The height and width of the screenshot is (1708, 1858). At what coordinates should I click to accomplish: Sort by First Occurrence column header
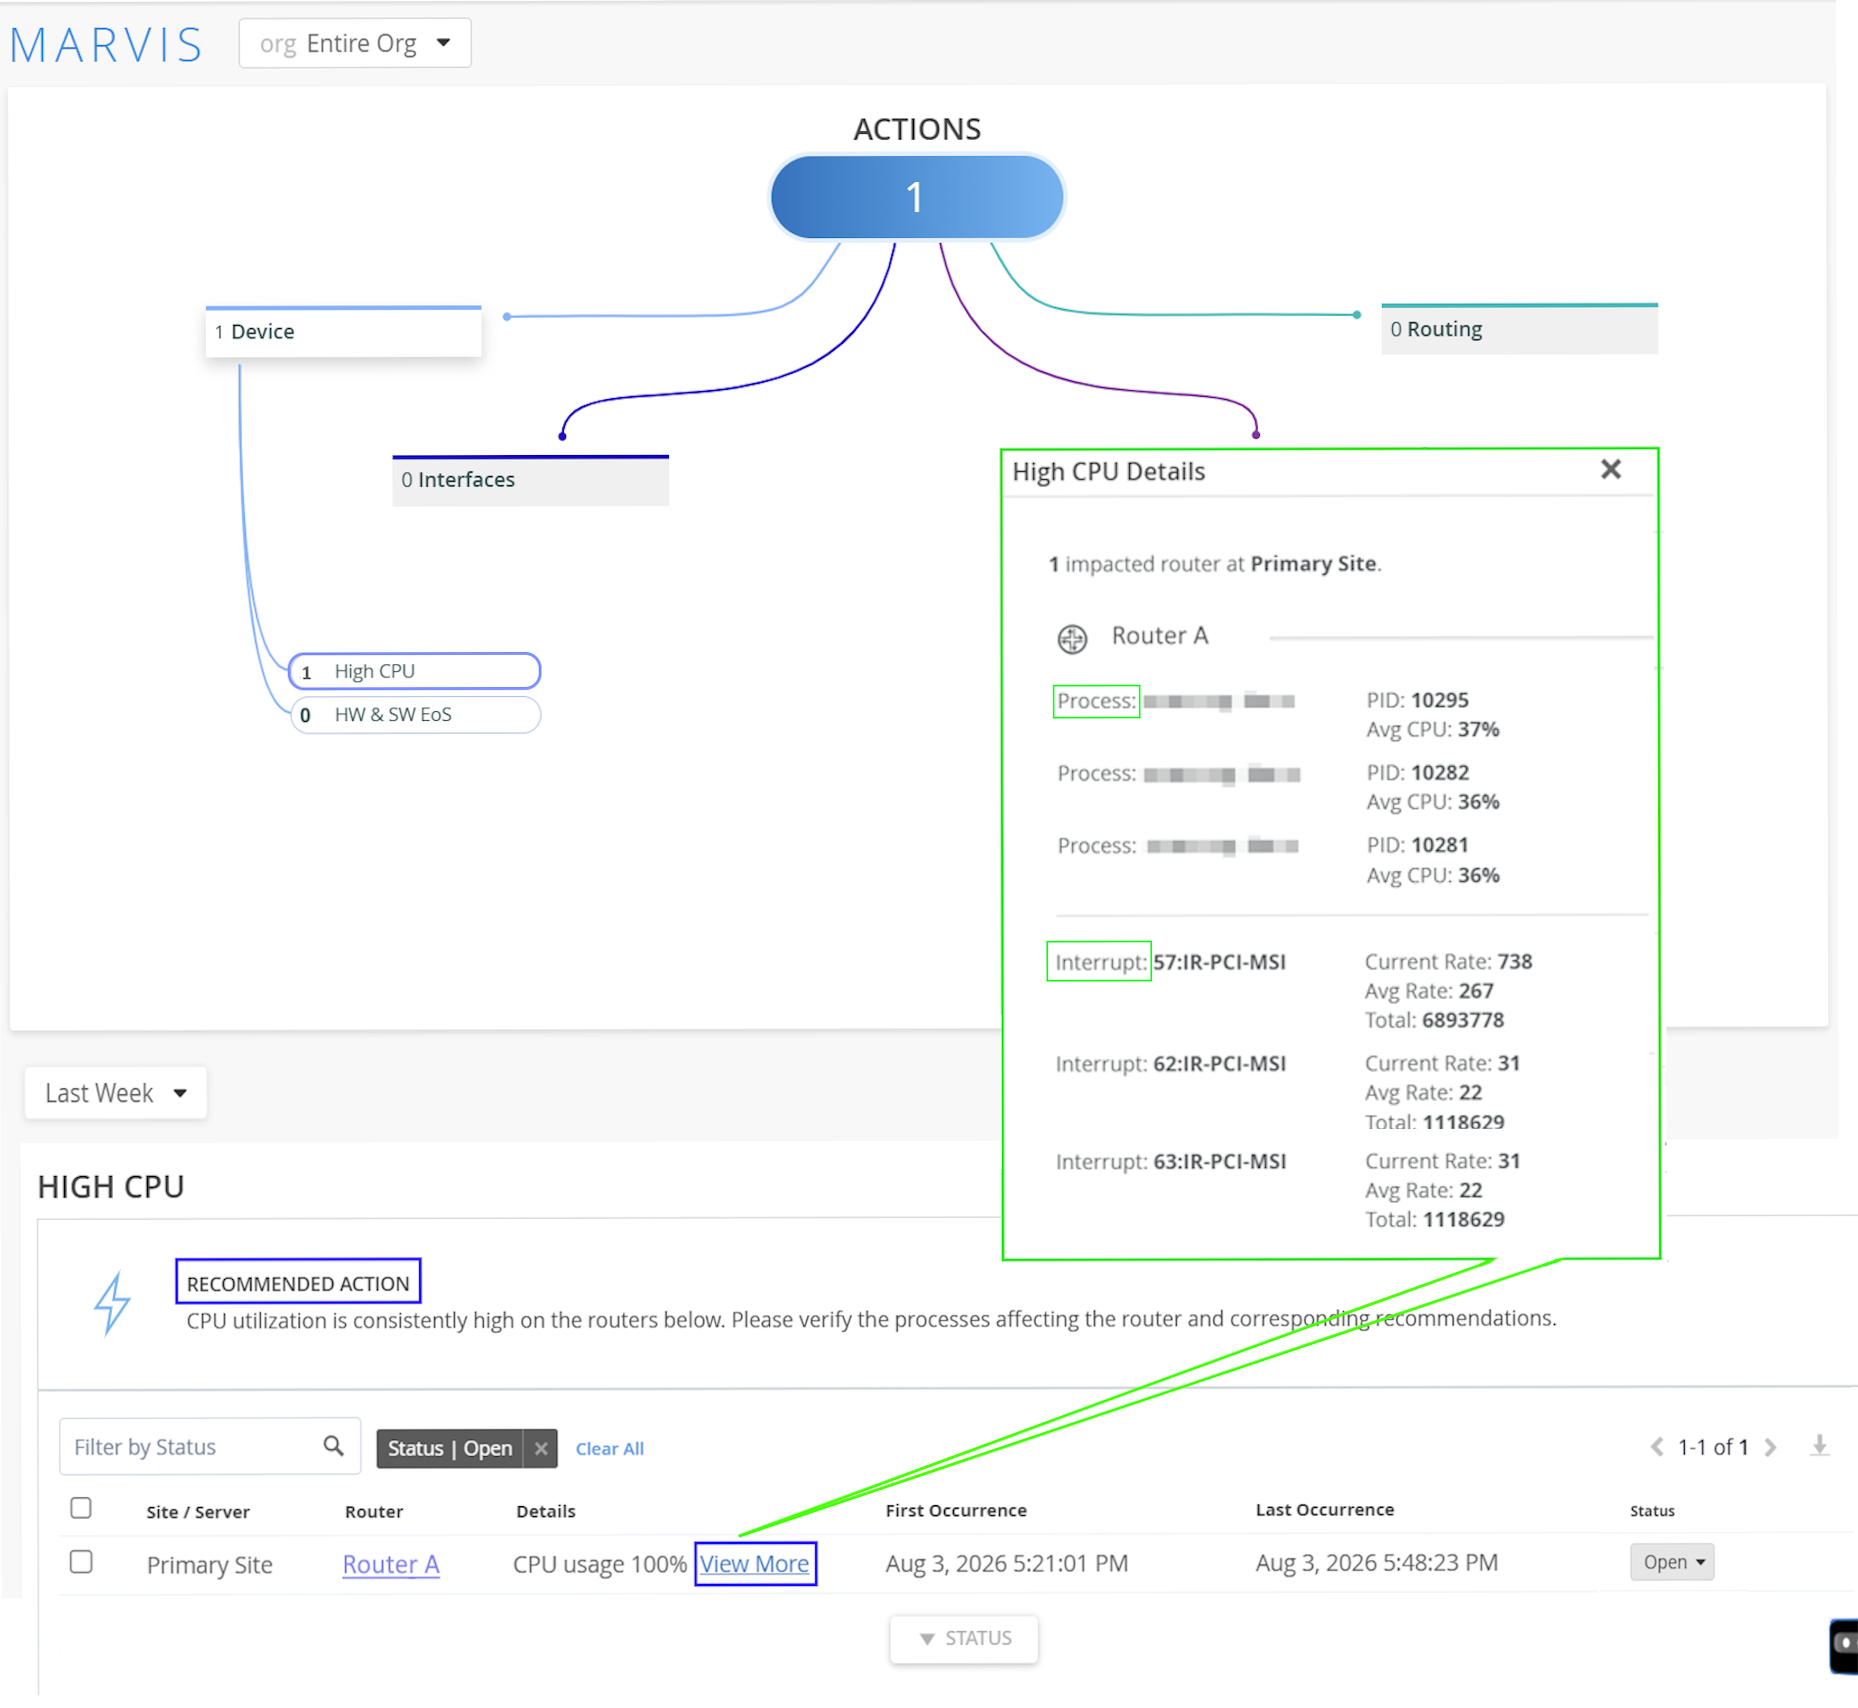click(956, 1510)
